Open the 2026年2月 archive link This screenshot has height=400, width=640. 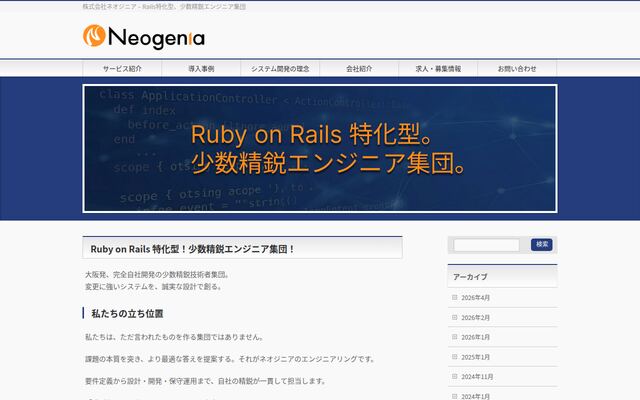(x=476, y=318)
